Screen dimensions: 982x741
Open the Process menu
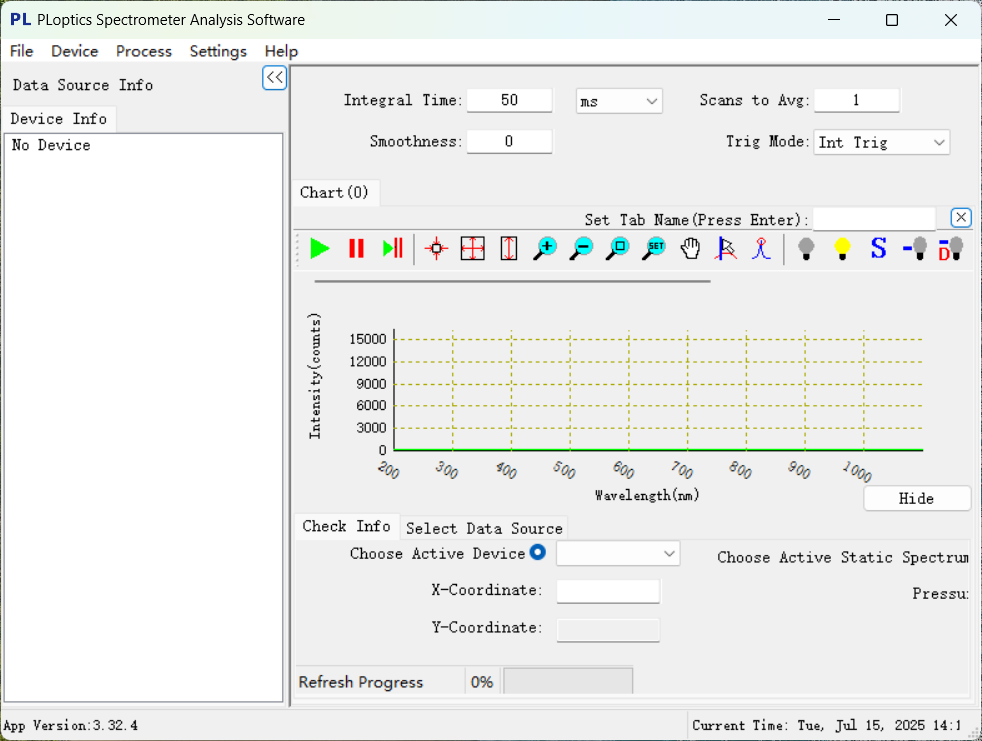click(144, 51)
